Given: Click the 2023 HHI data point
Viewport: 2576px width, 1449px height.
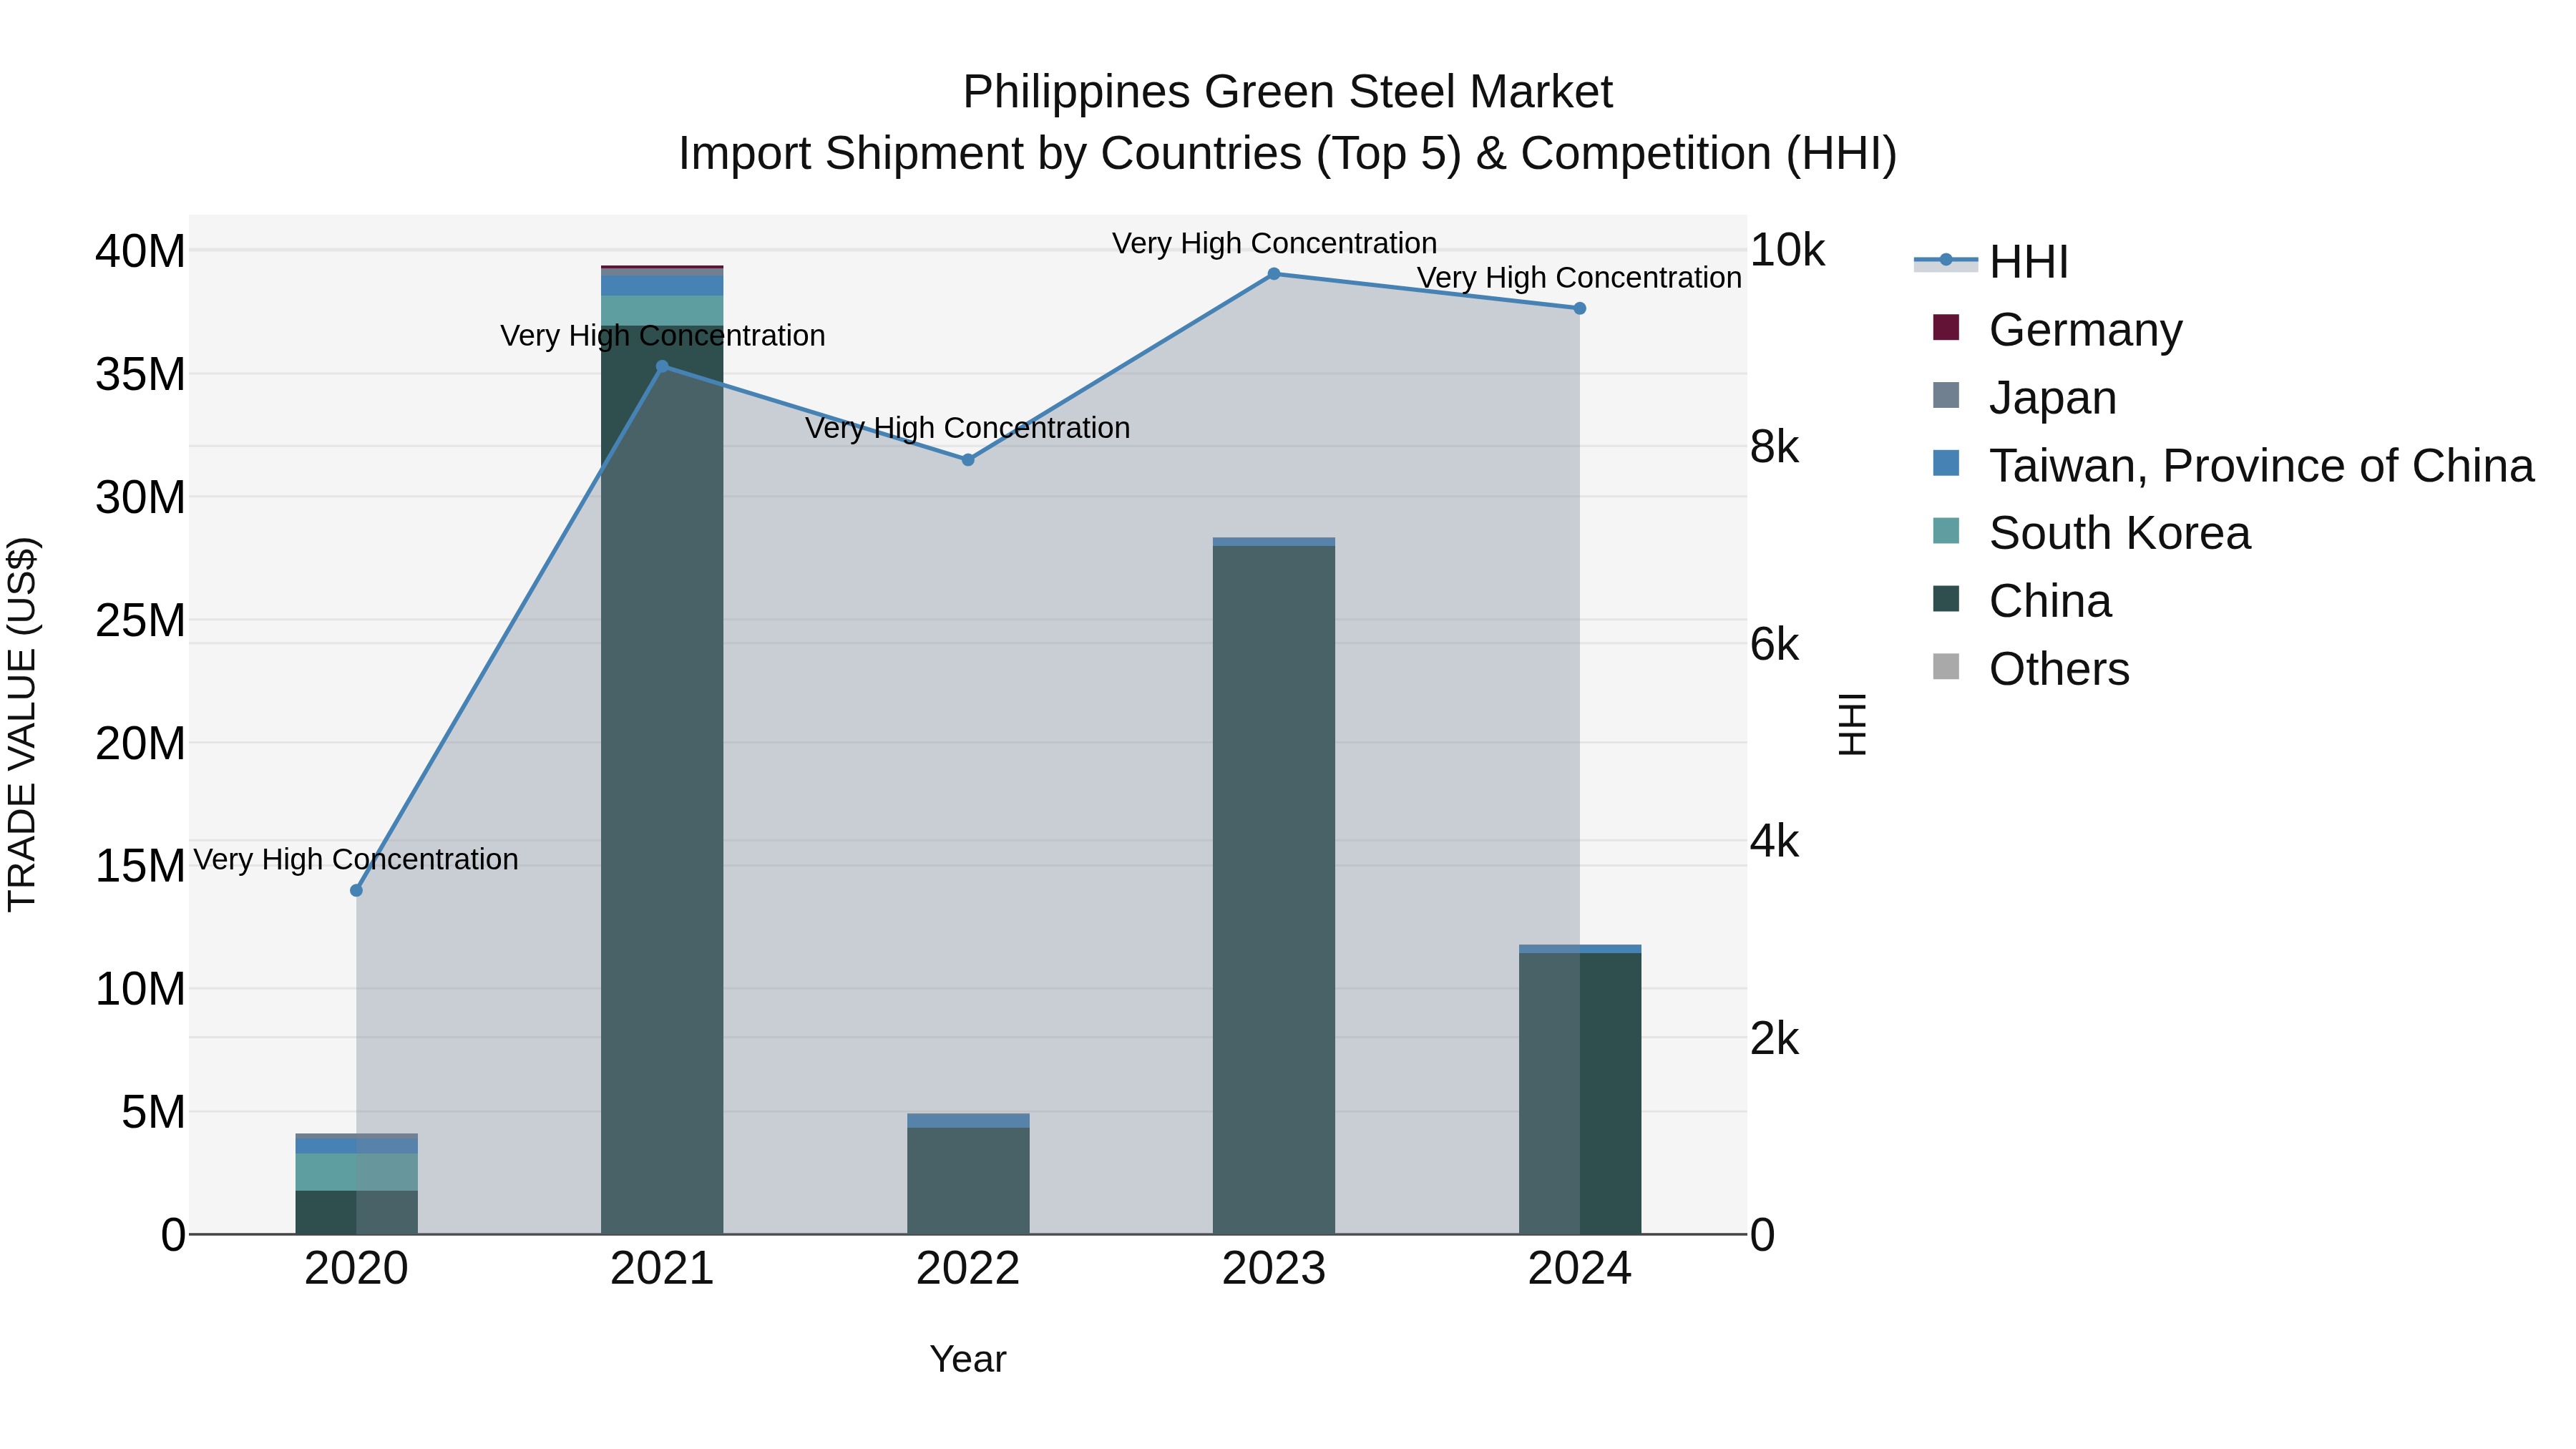Looking at the screenshot, I should pos(1274,274).
